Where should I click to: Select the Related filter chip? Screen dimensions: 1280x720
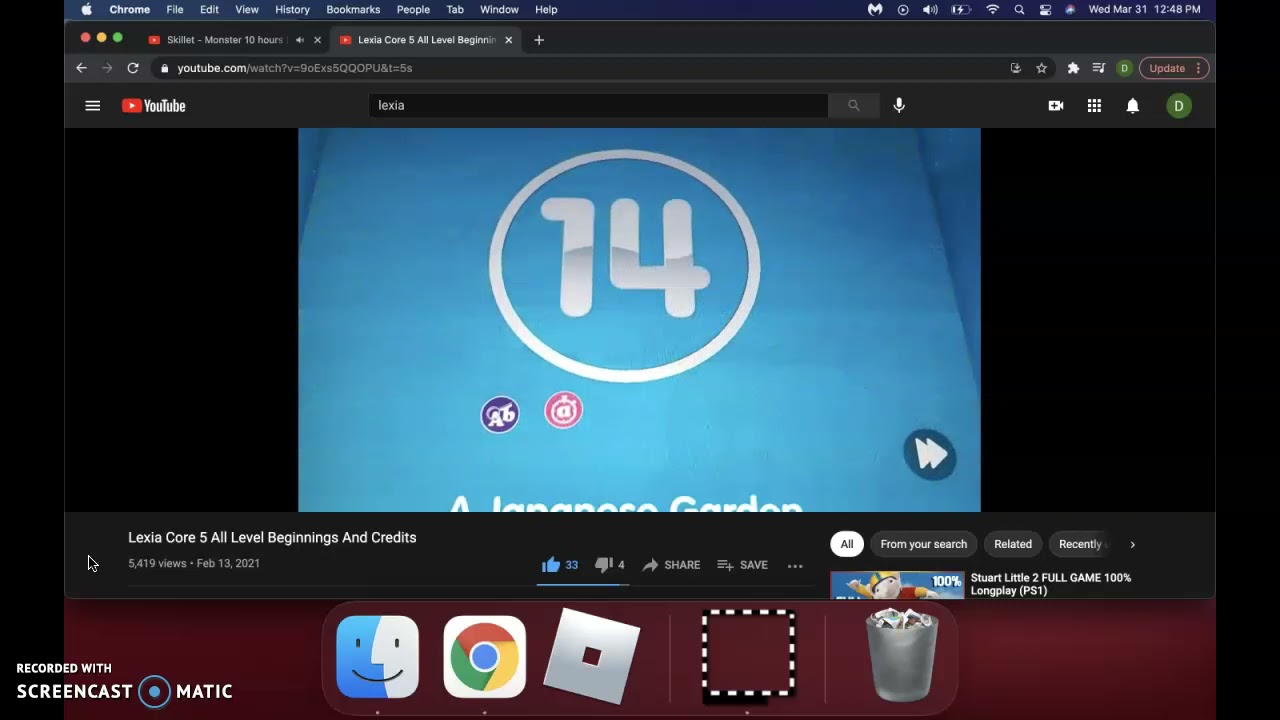(1013, 544)
